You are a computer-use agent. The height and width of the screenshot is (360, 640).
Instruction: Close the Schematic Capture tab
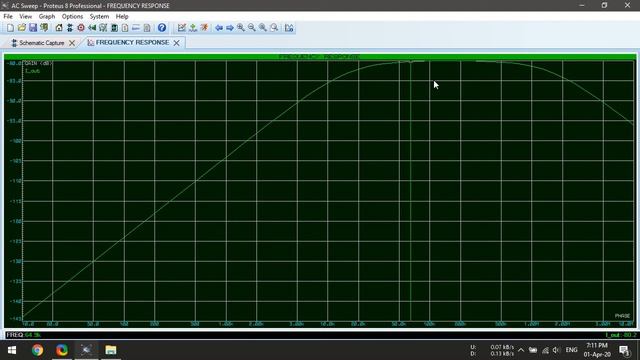72,43
